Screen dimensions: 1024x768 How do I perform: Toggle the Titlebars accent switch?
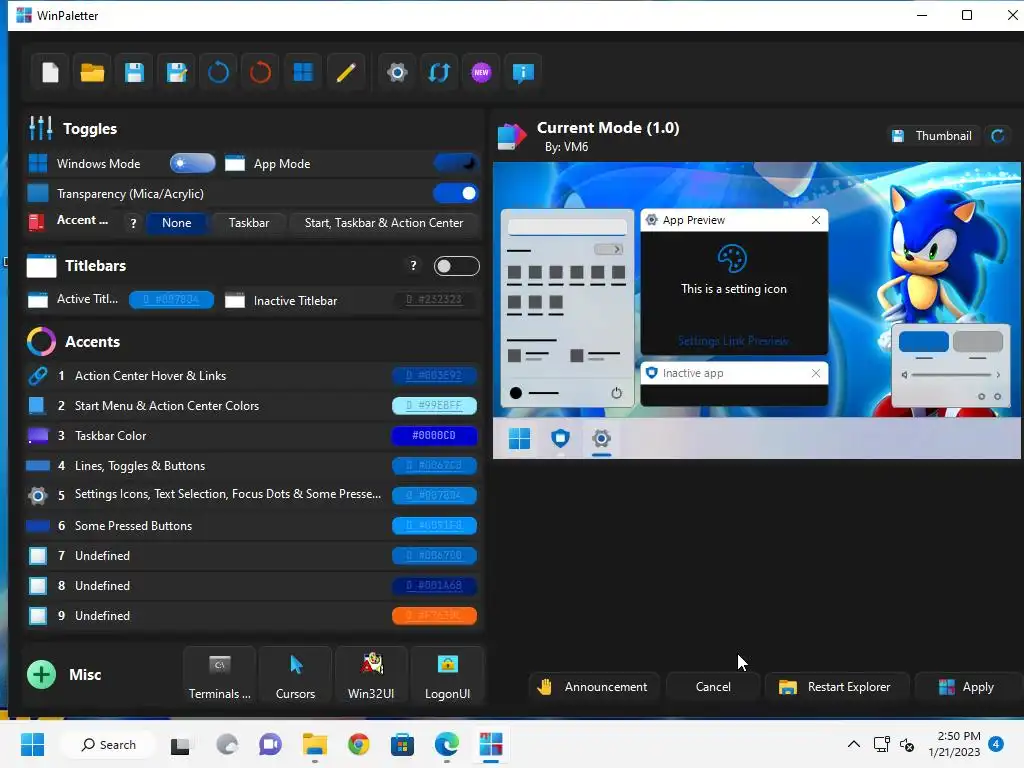(456, 266)
